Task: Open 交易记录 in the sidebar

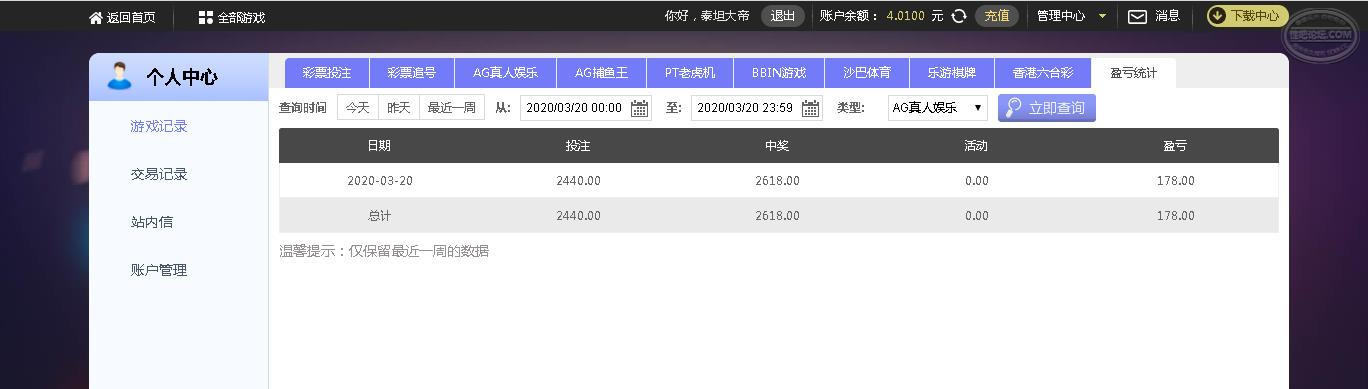Action: 159,174
